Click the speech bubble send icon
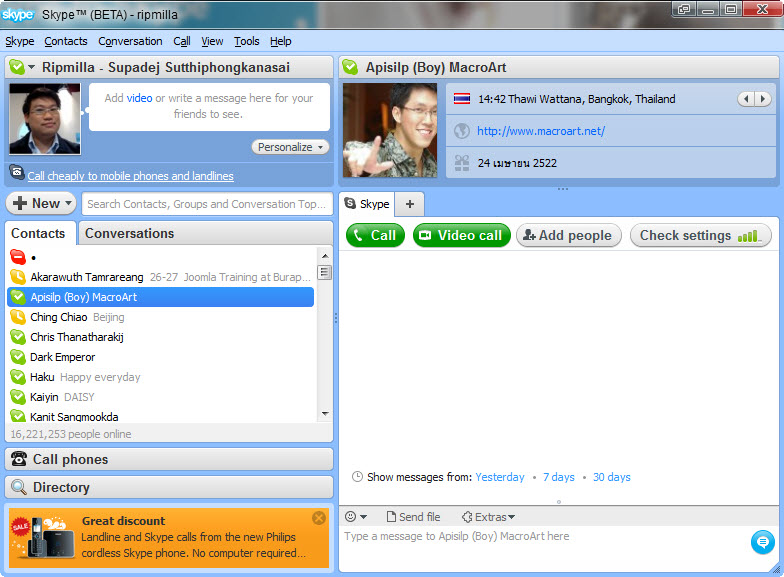Screen dimensions: 784x577 763,542
